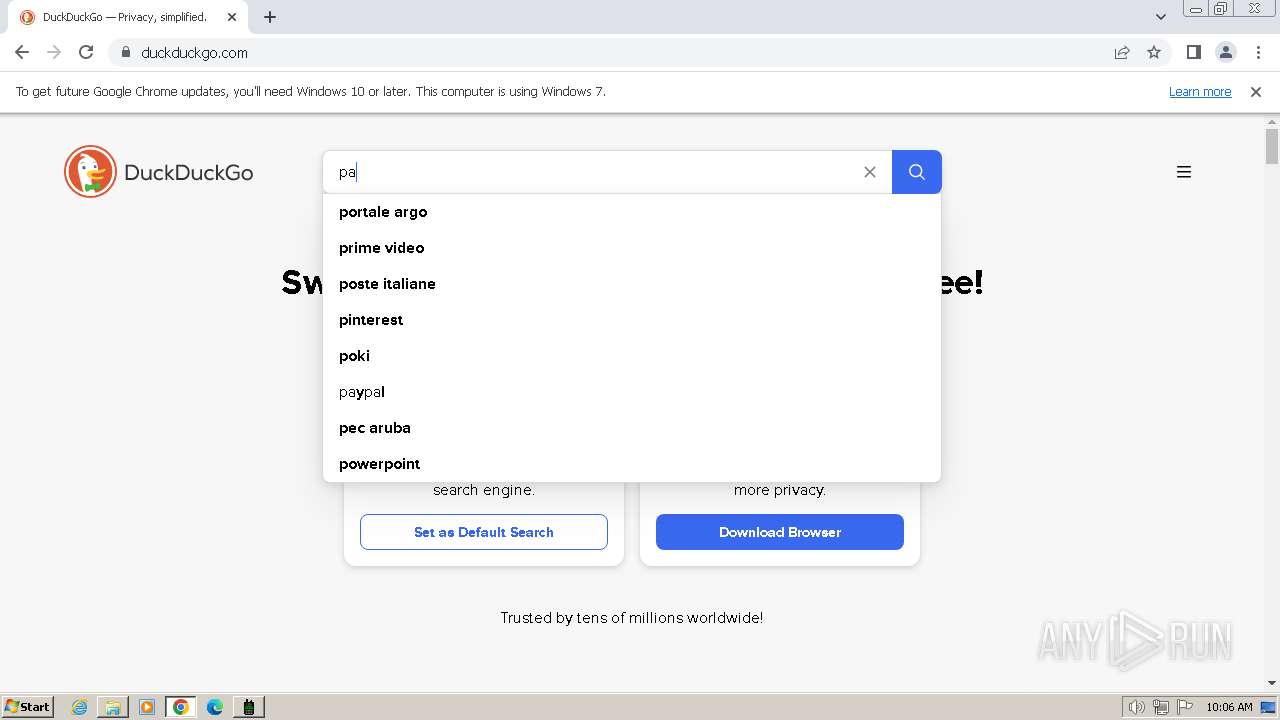The width and height of the screenshot is (1280, 720).
Task: Close the DuckDuckGo tab
Action: point(232,17)
